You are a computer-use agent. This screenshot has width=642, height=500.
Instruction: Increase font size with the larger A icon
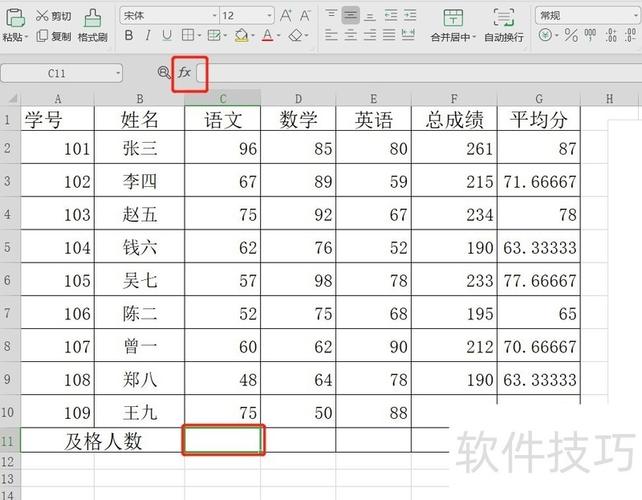[x=286, y=16]
